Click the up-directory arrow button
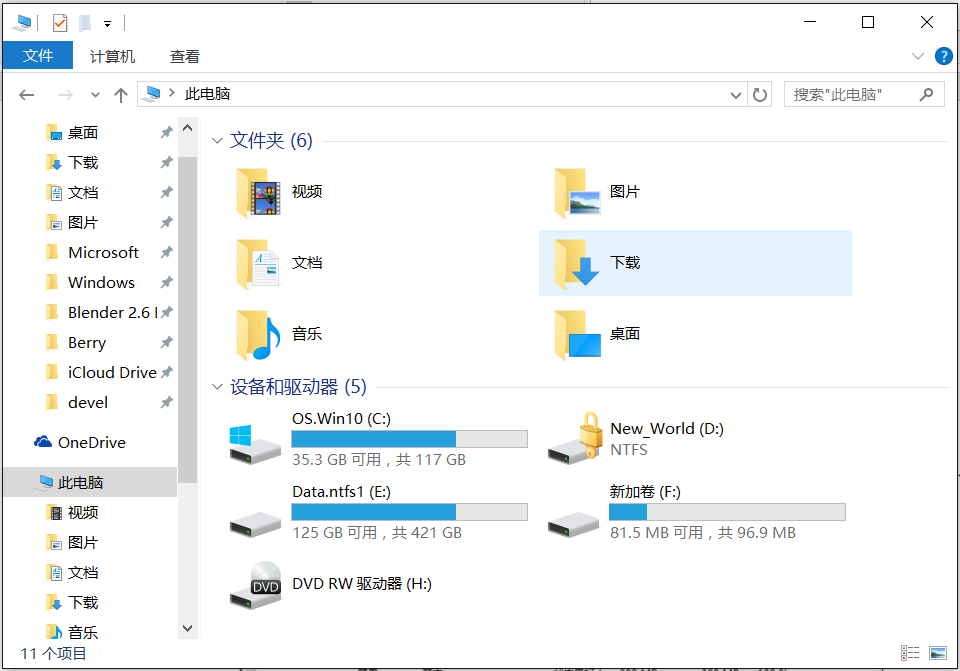 coord(121,95)
